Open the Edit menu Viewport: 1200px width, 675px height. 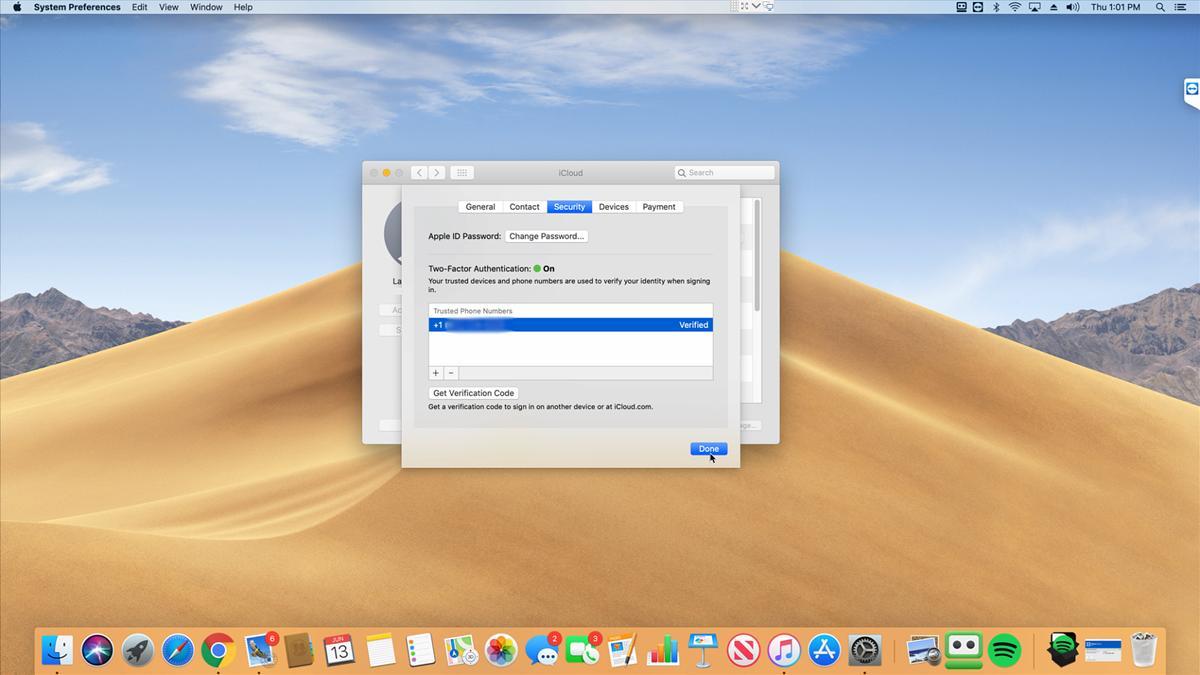(140, 7)
